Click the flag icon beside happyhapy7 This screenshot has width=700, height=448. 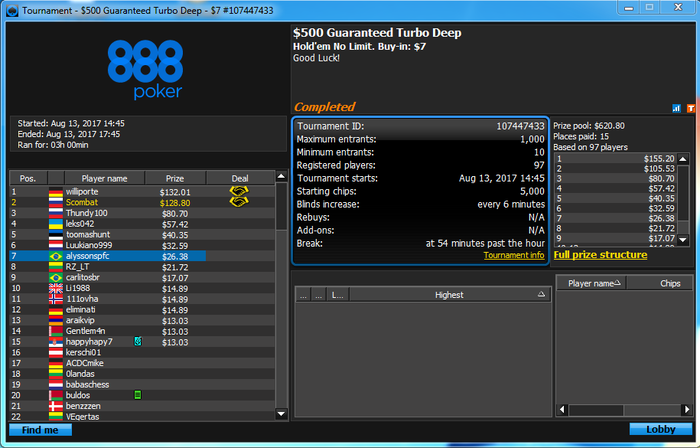[55, 342]
